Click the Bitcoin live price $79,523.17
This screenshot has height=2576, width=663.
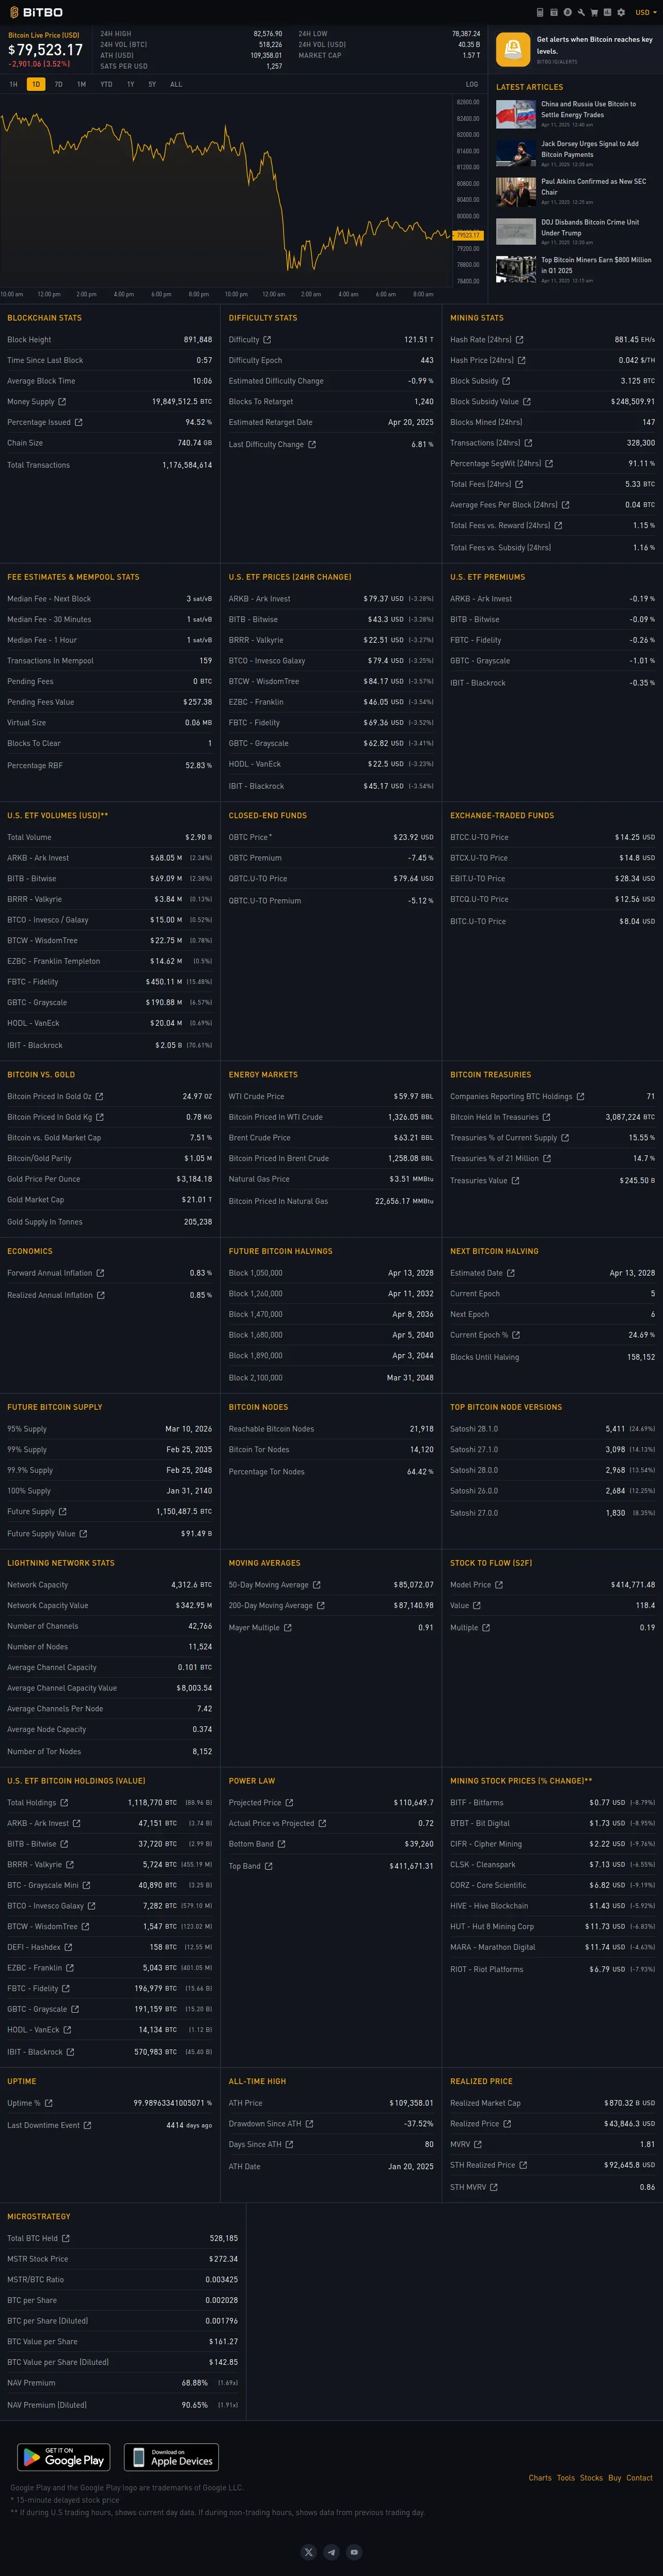click(46, 50)
